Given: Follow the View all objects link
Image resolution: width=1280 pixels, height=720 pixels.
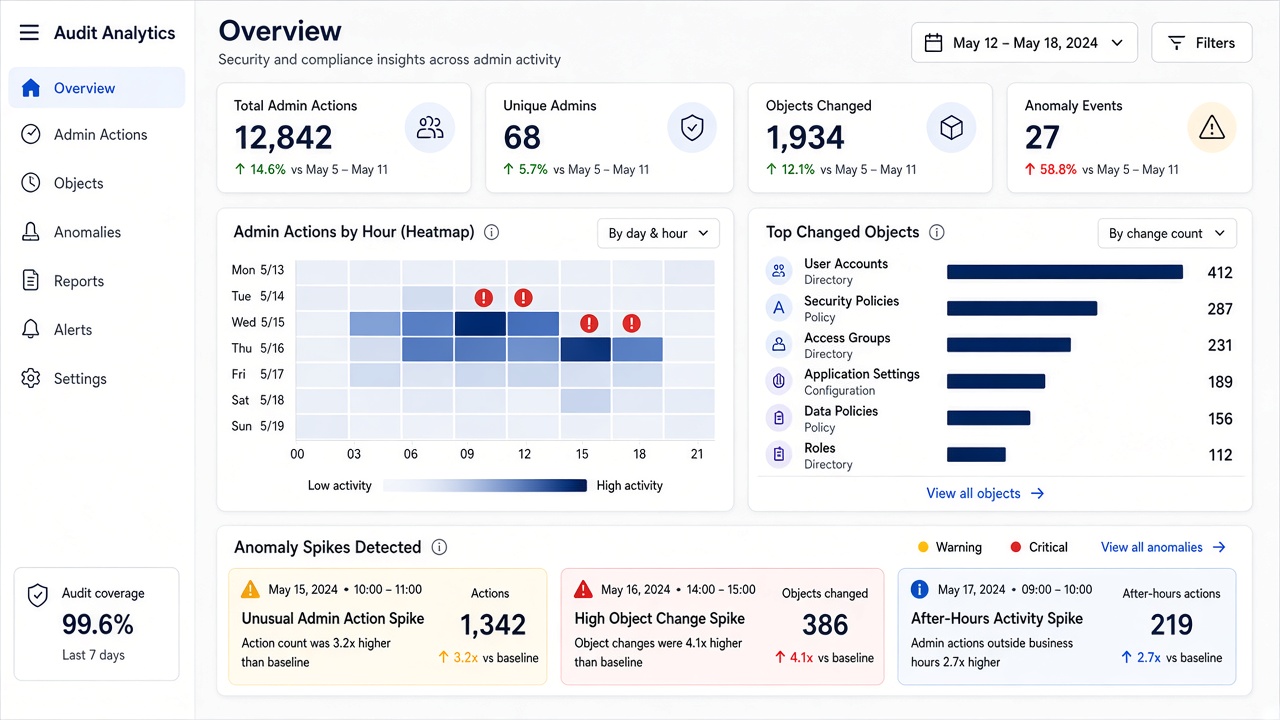Looking at the screenshot, I should 985,493.
